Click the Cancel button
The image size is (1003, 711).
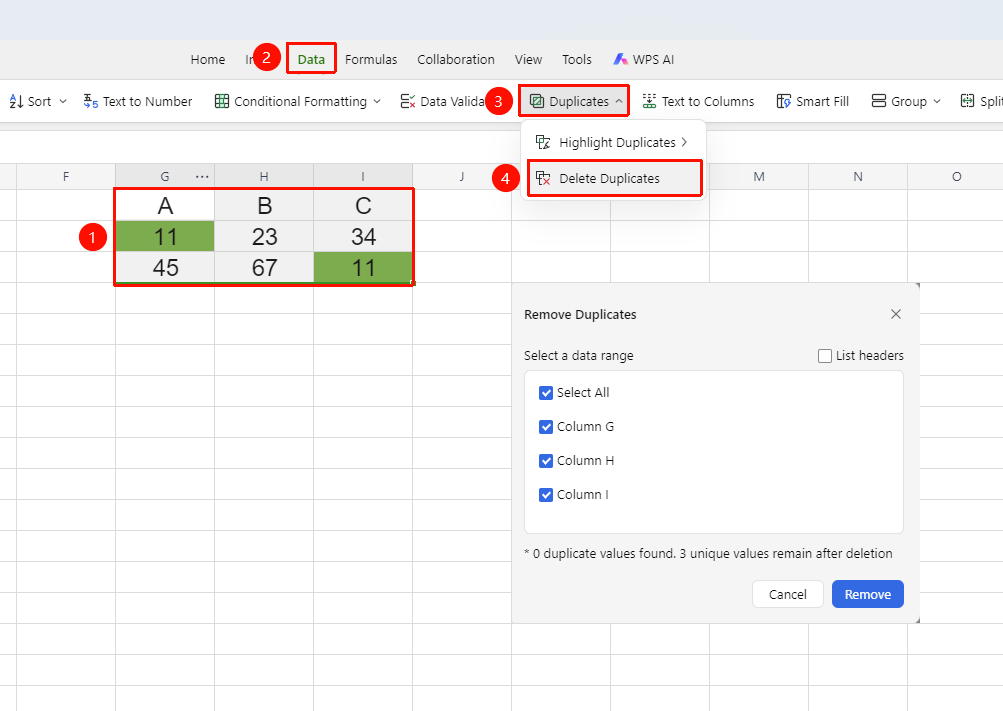[787, 594]
